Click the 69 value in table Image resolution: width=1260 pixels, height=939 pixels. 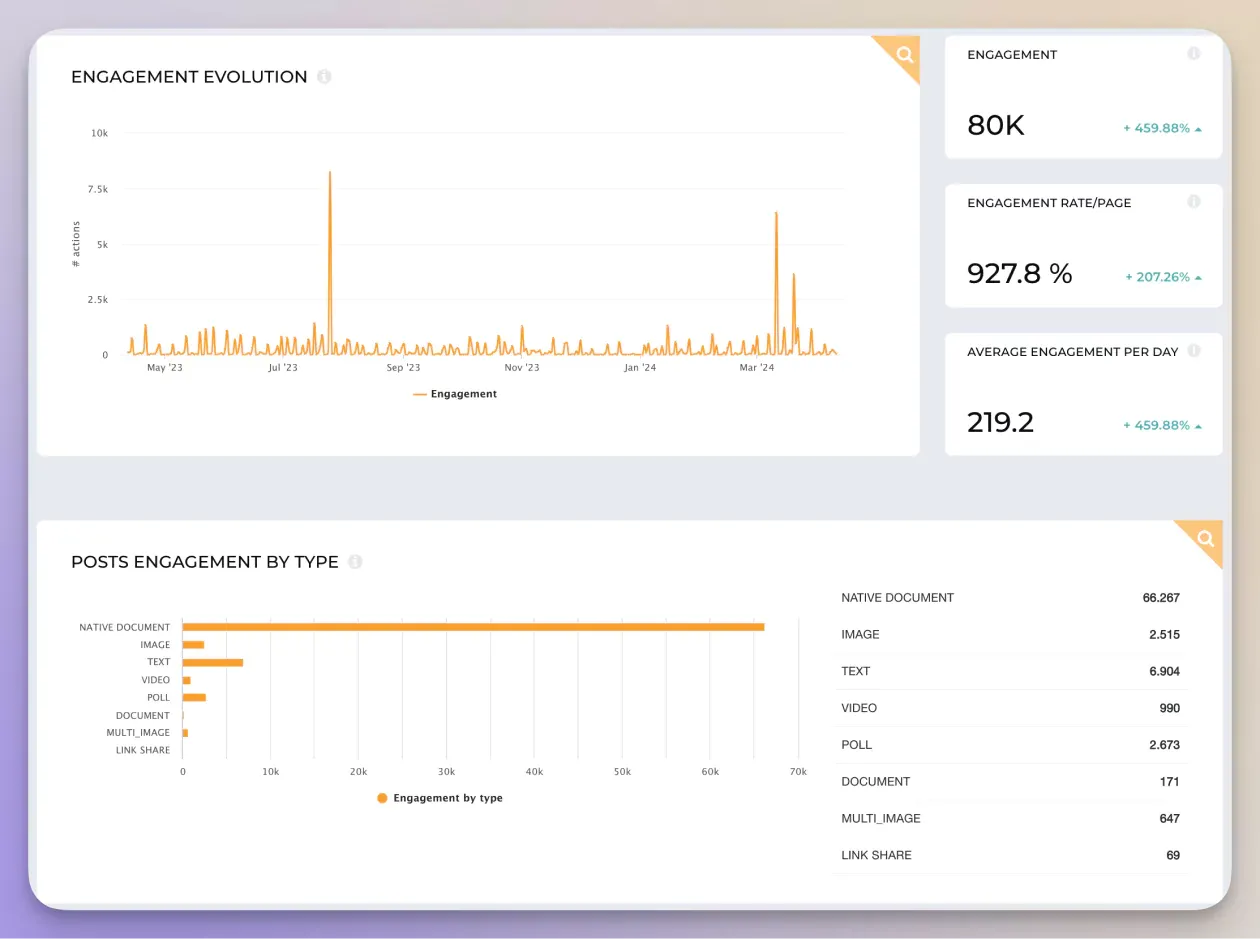click(x=1173, y=855)
